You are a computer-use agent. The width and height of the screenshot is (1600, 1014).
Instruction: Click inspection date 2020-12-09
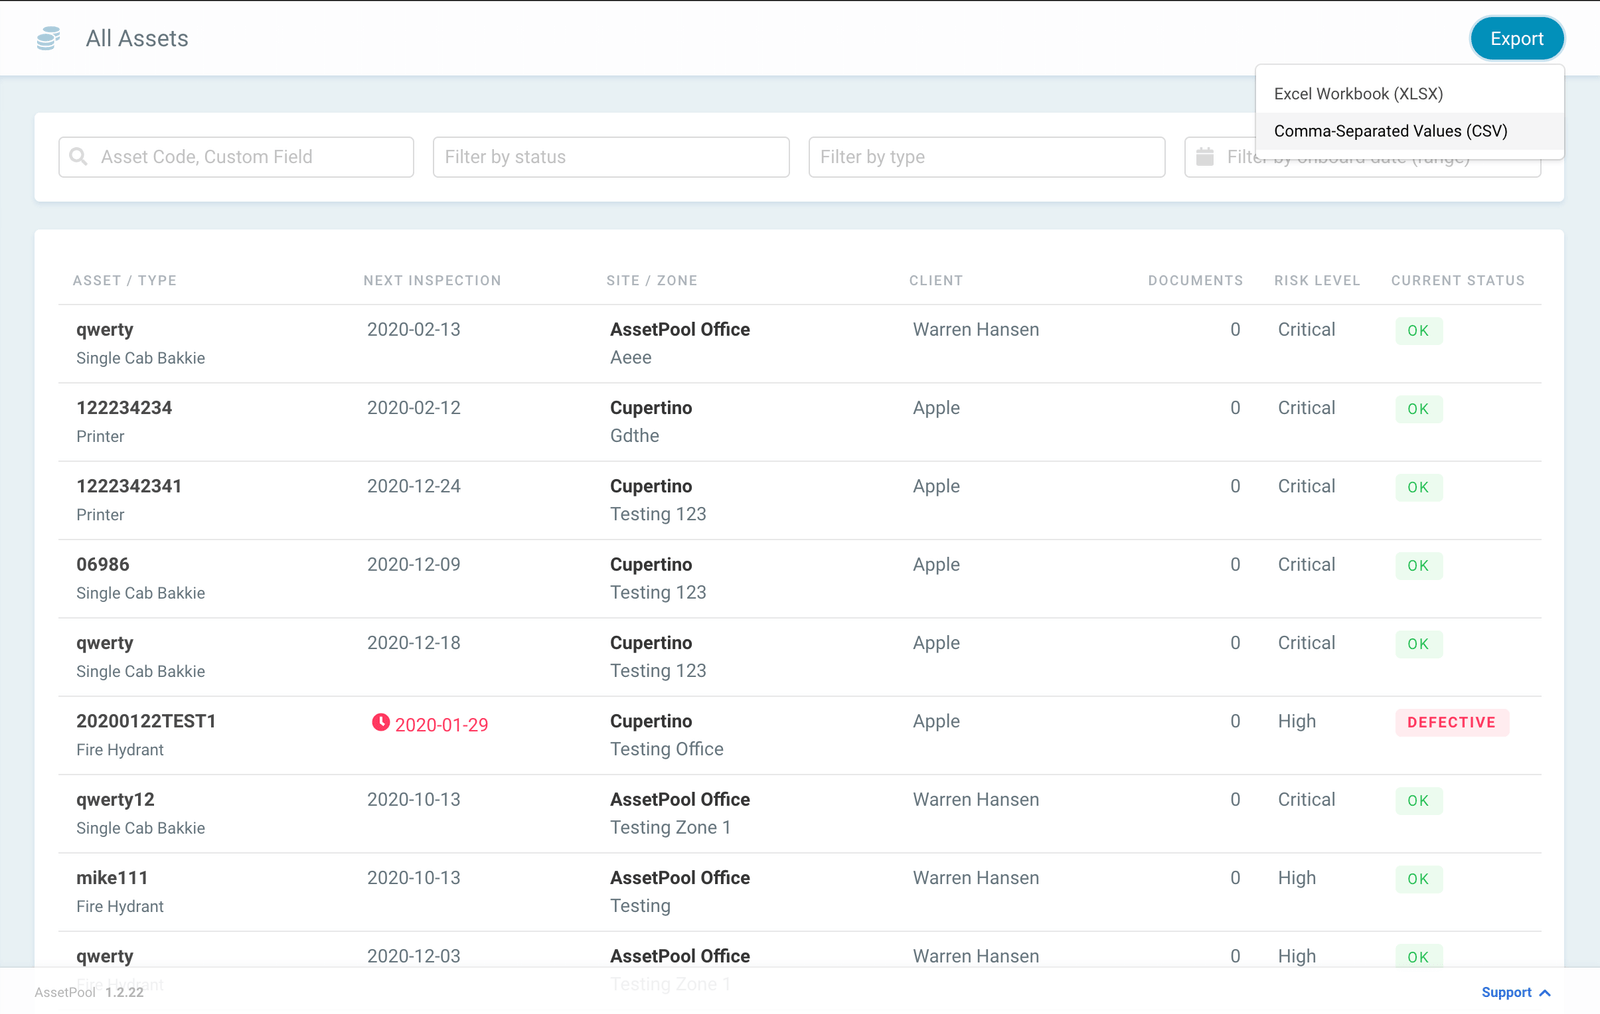(x=414, y=565)
